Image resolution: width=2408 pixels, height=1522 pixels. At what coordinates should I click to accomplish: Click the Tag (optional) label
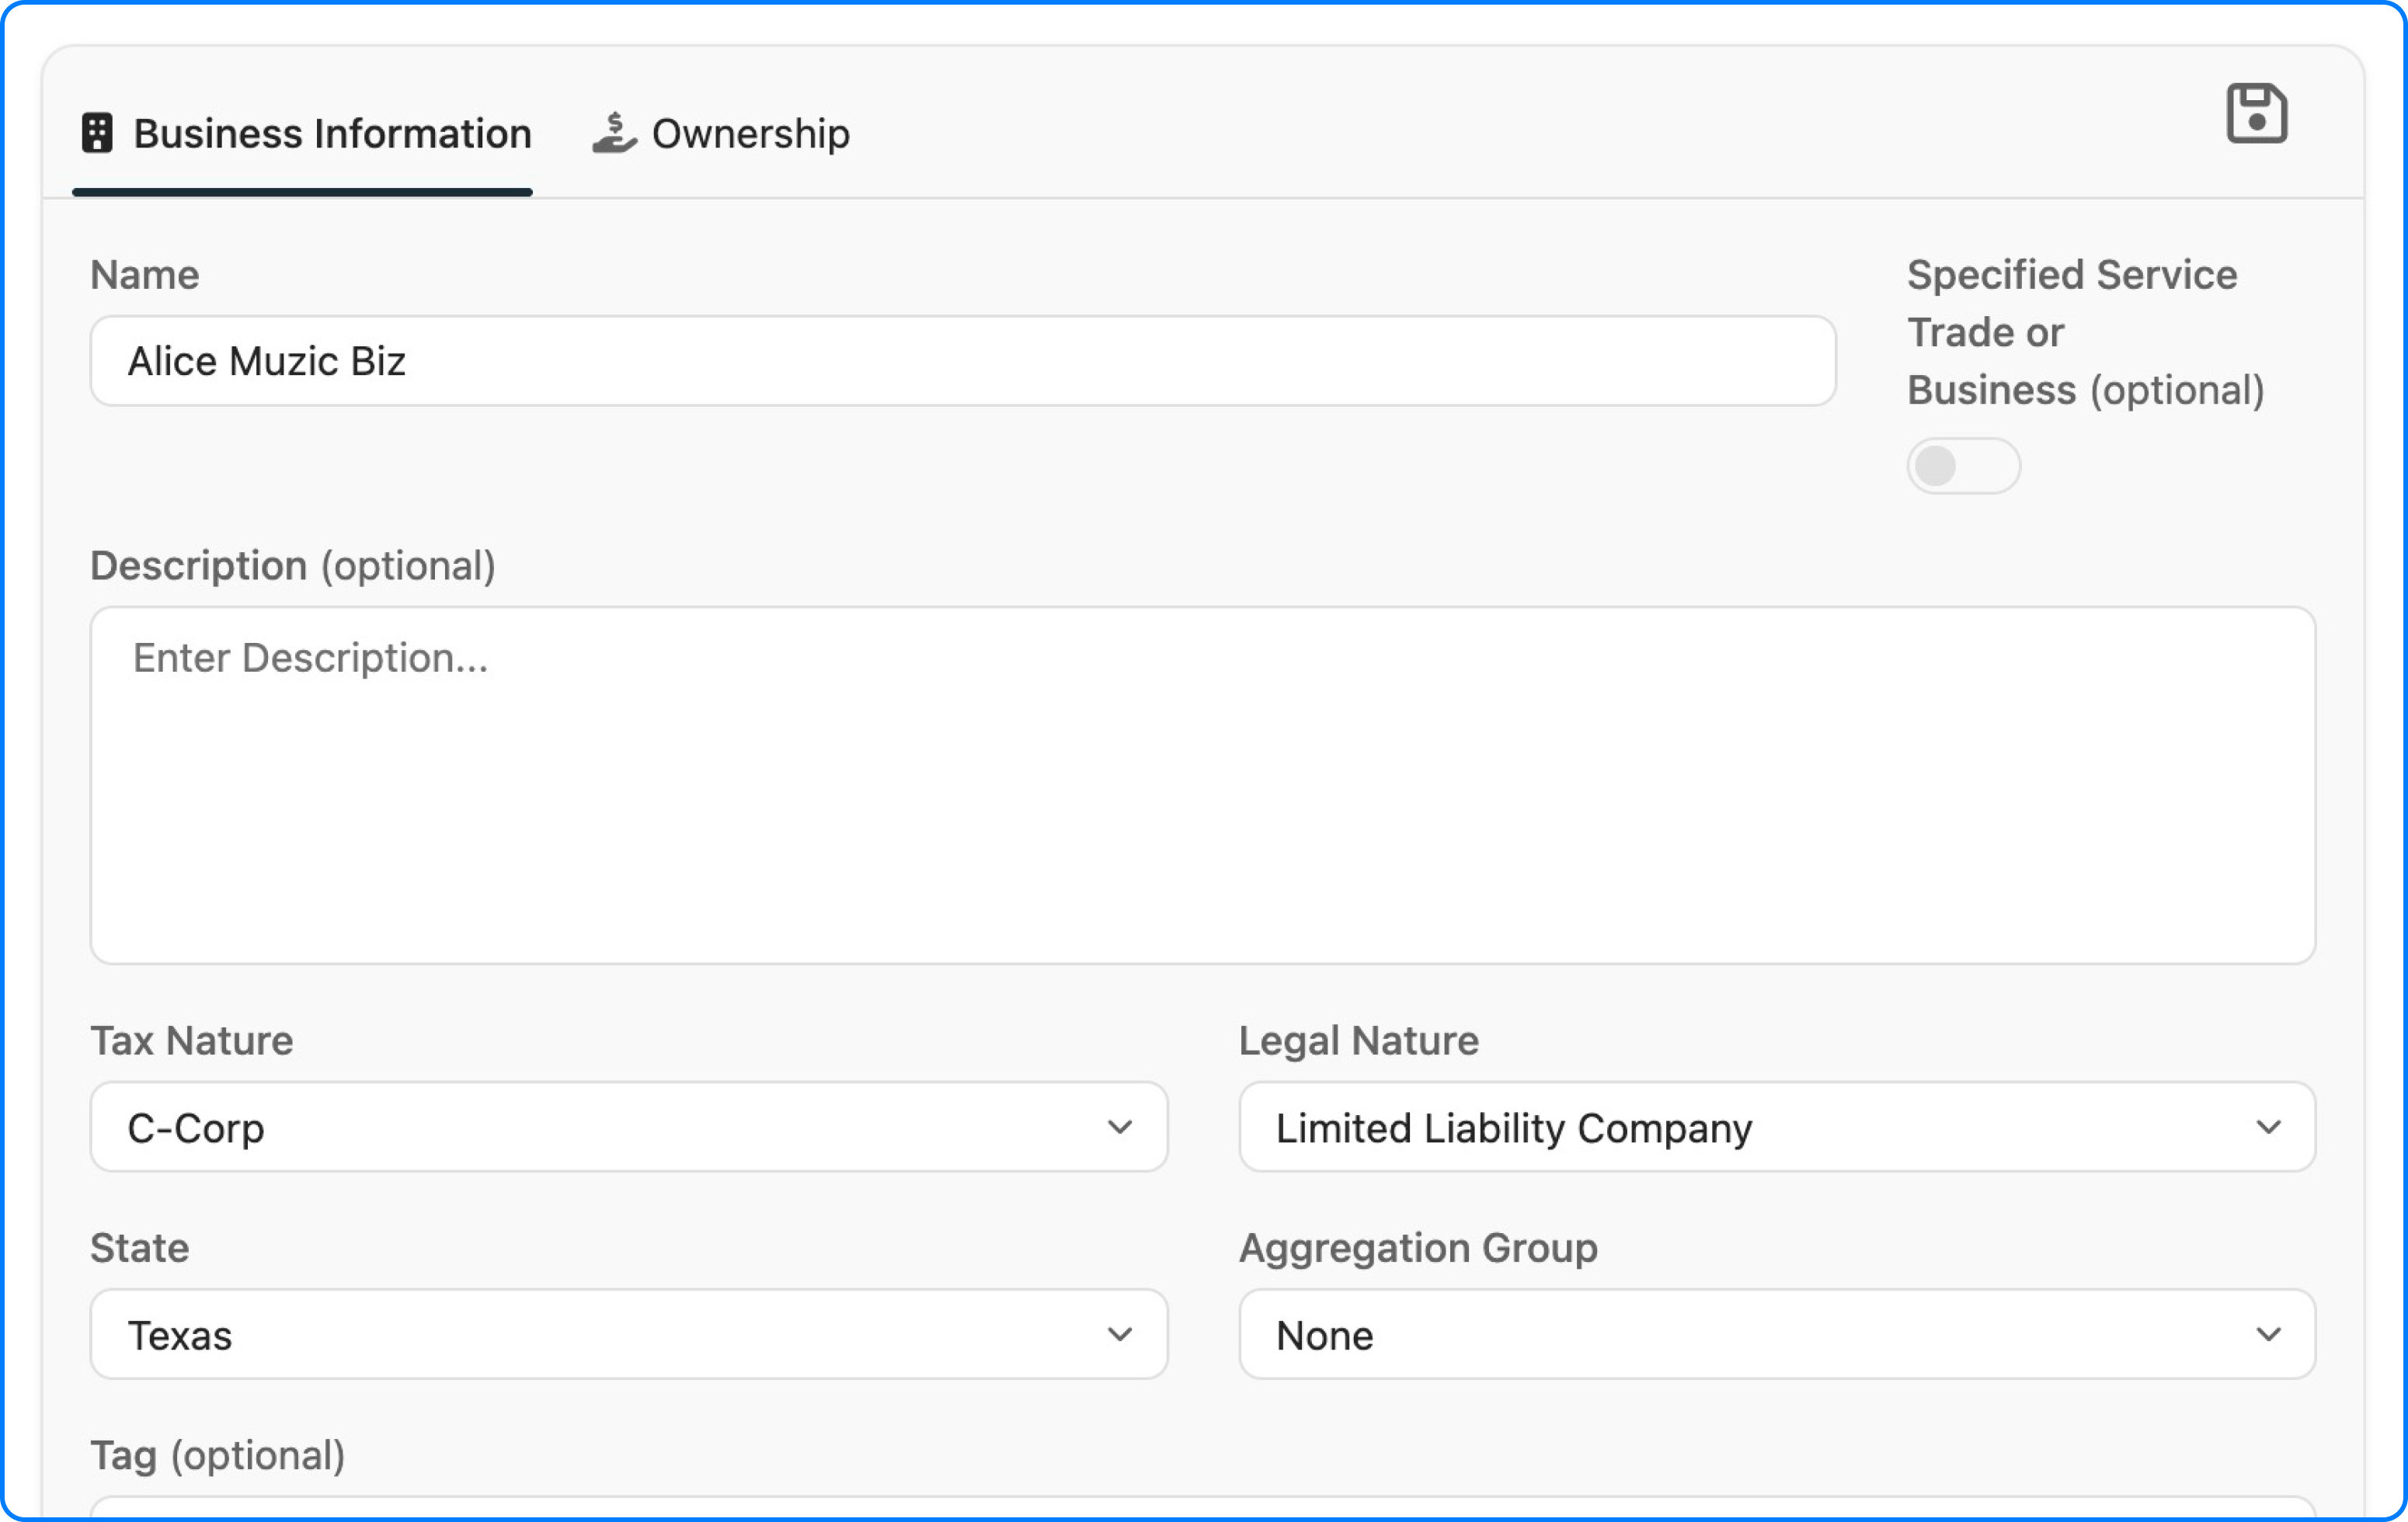point(218,1456)
